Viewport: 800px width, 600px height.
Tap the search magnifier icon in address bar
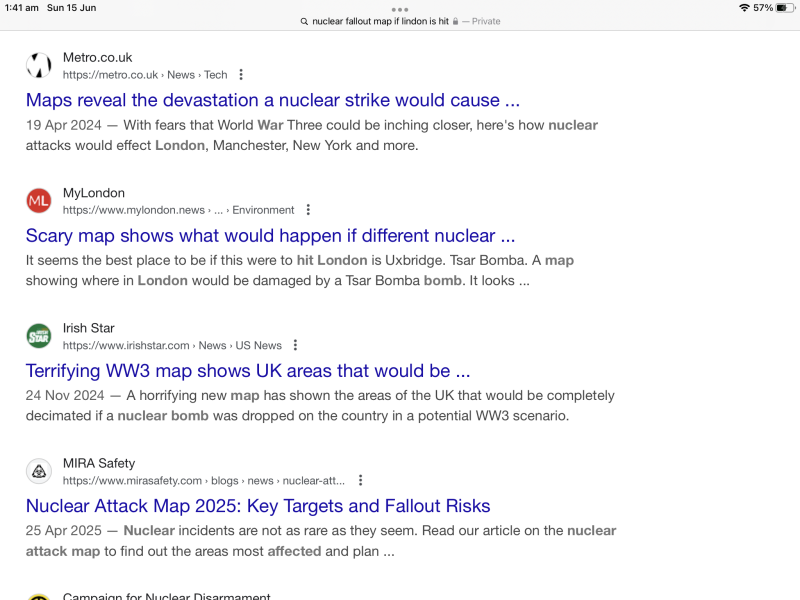pos(304,21)
